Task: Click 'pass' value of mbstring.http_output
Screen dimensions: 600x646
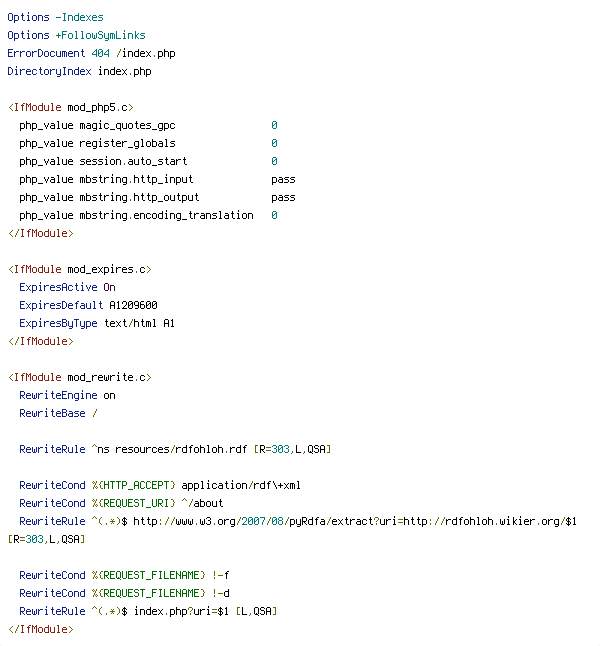Action: pos(283,198)
